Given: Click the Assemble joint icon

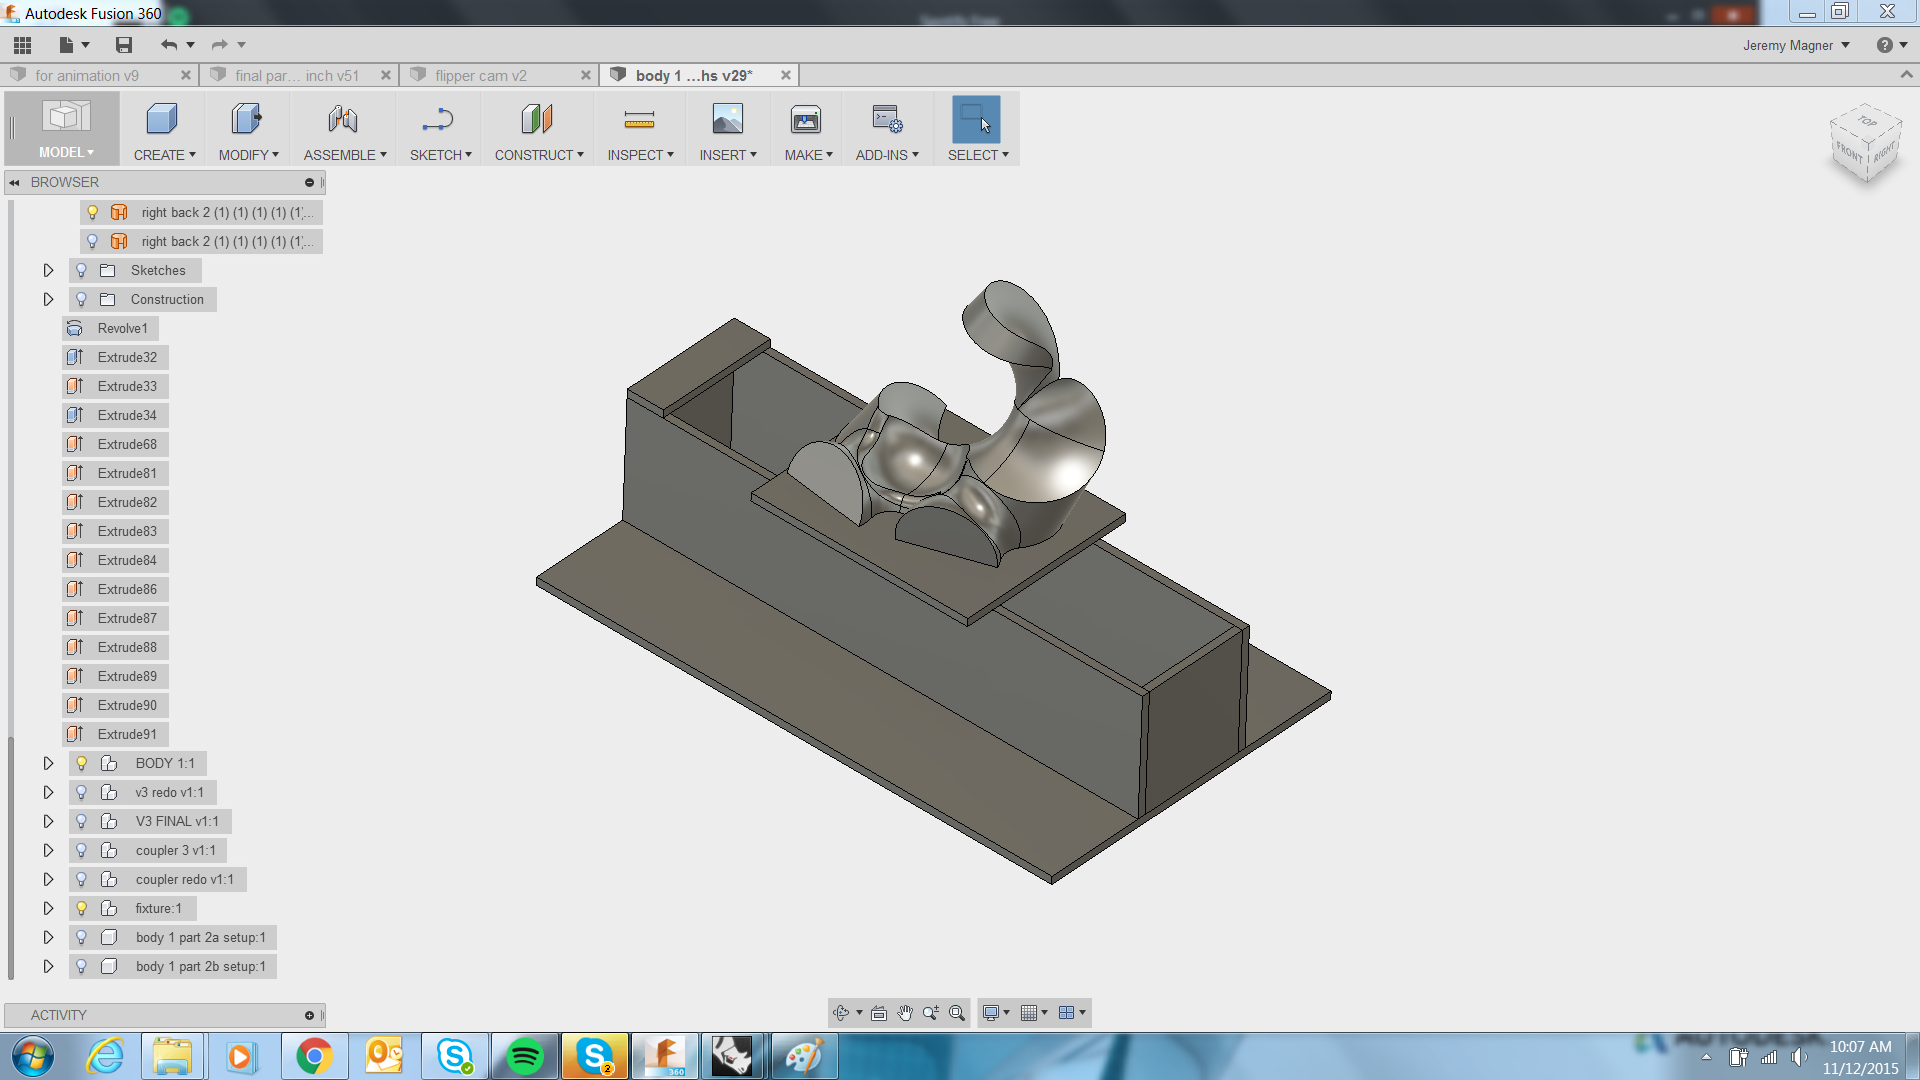Looking at the screenshot, I should click(342, 120).
